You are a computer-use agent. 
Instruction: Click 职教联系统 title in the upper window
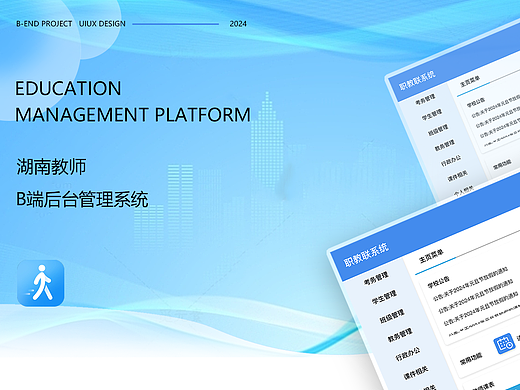tap(417, 80)
